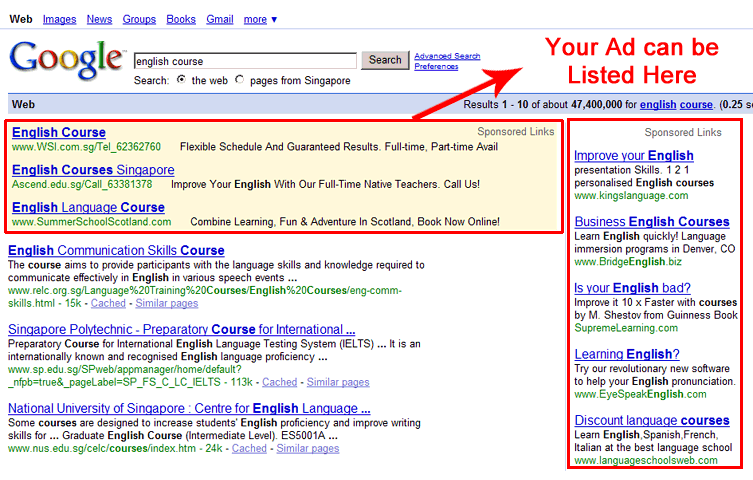Click 'Sponsored Links' label in right sidebar
The height and width of the screenshot is (480, 753).
683,132
